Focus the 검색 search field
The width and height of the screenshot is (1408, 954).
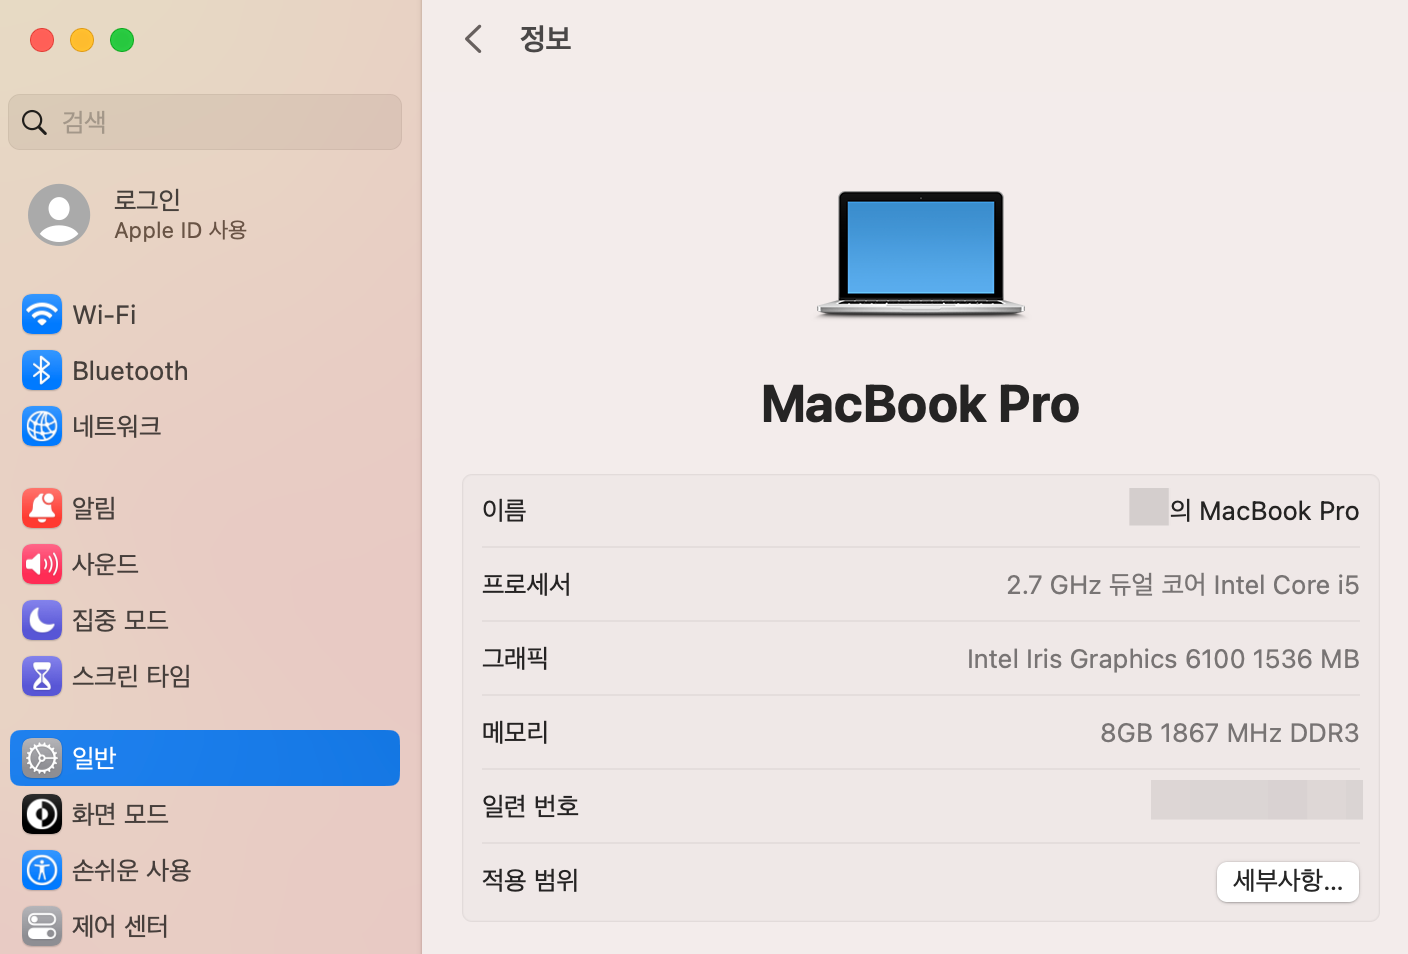pos(205,122)
